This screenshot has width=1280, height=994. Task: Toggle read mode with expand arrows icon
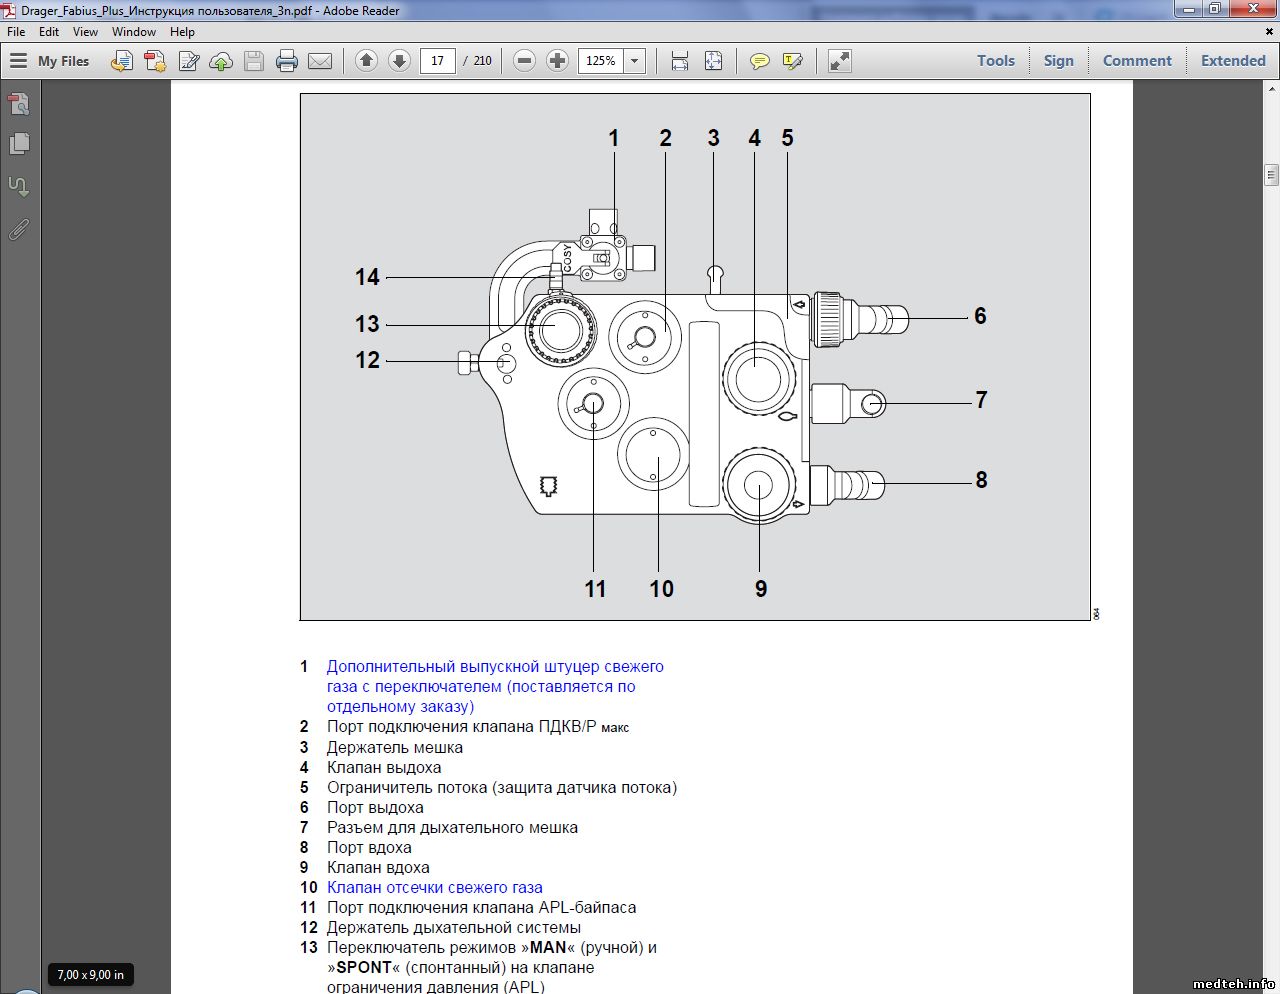840,61
